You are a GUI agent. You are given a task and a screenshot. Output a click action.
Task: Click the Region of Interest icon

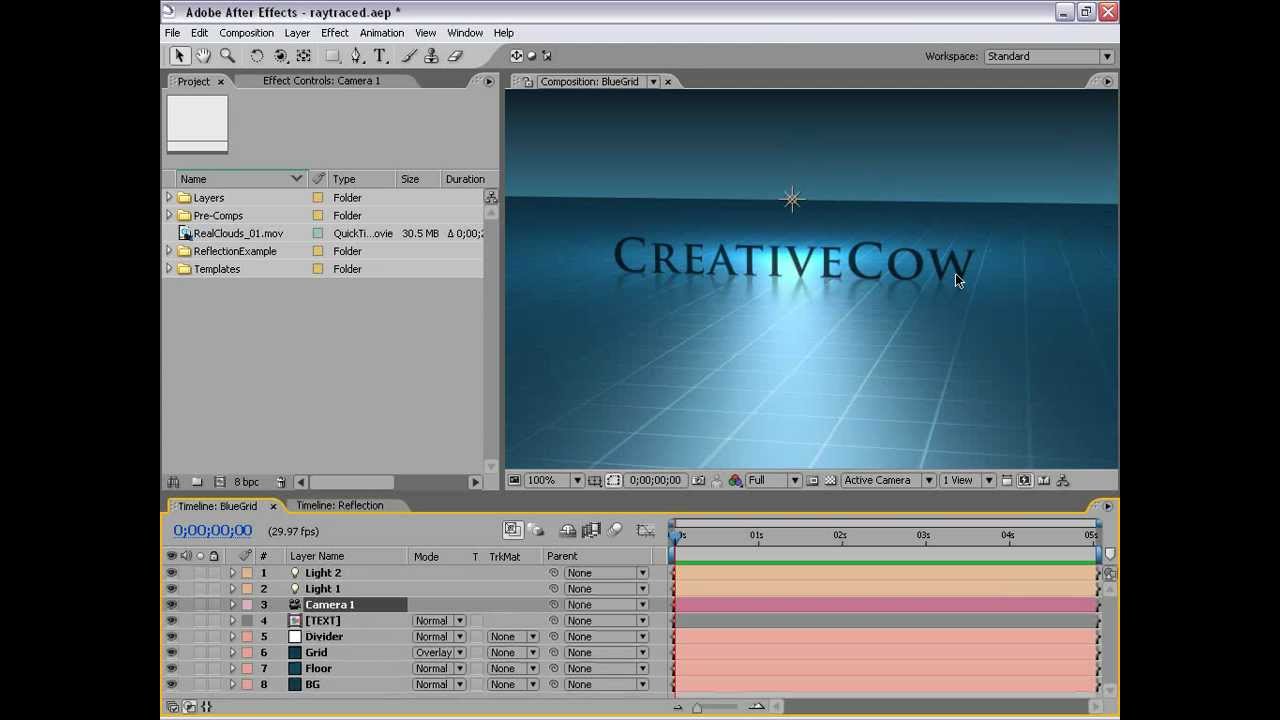tap(613, 480)
